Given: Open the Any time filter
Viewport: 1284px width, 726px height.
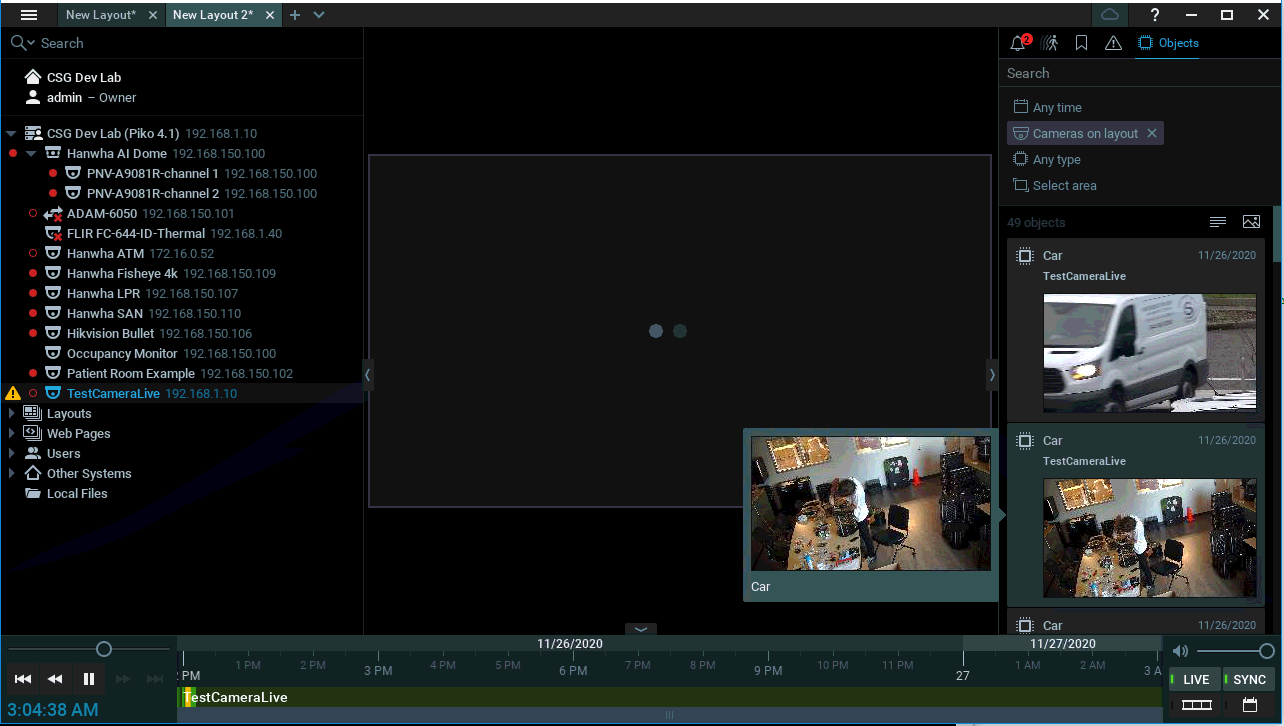Looking at the screenshot, I should pyautogui.click(x=1048, y=107).
